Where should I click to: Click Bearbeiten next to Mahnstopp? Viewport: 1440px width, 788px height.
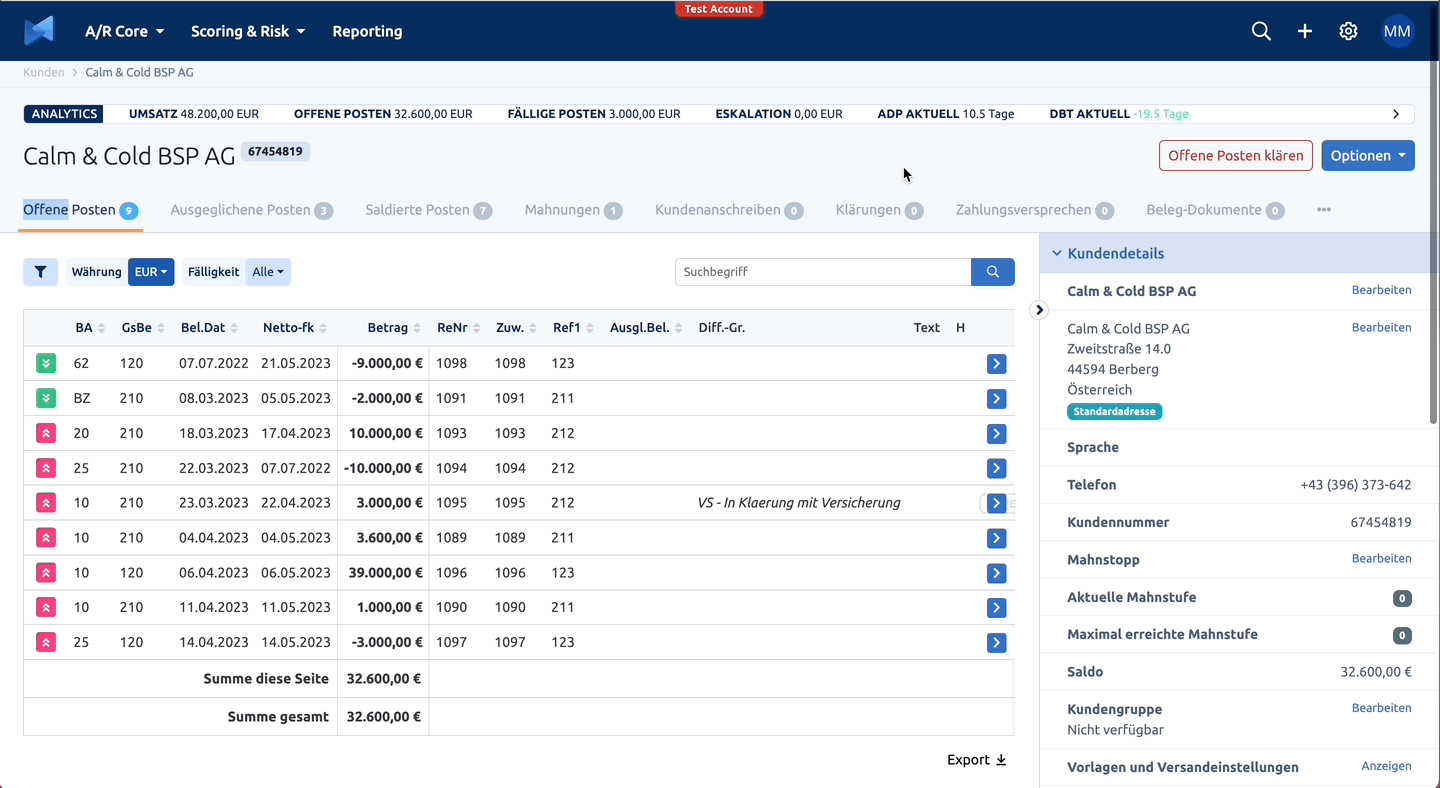point(1382,559)
